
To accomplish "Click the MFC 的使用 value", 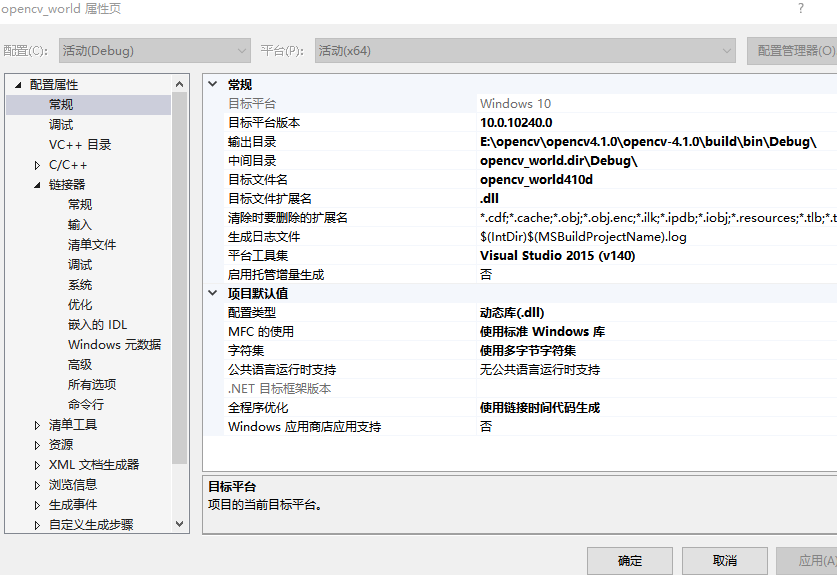I will (542, 332).
